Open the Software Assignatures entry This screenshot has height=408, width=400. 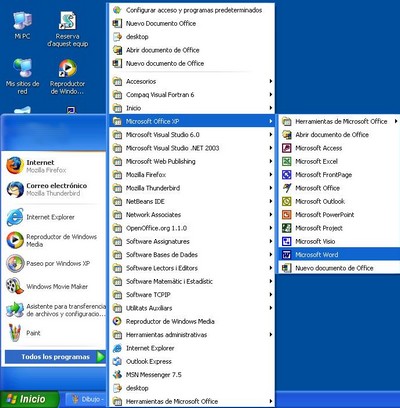pos(192,241)
